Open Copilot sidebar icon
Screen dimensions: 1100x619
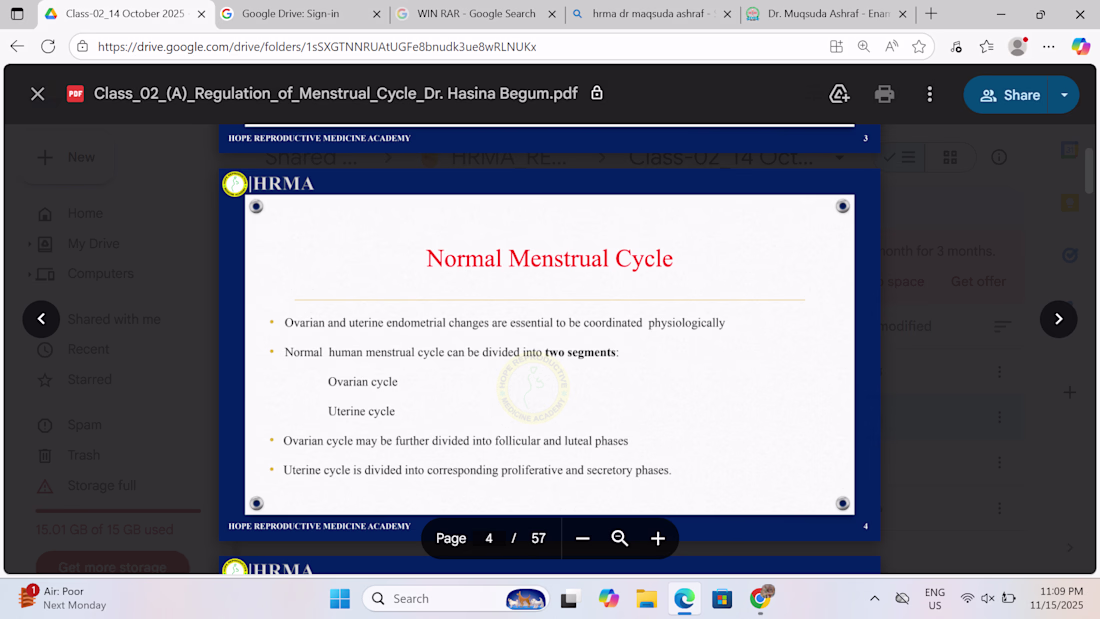(1080, 46)
